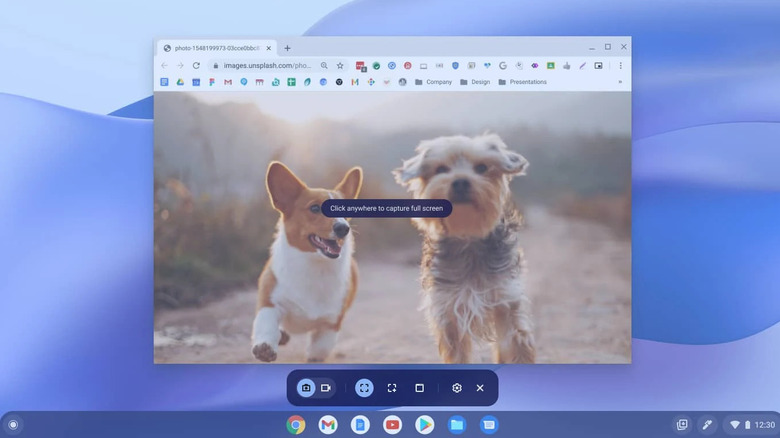Switch to screenshot camera mode
The height and width of the screenshot is (438, 780).
306,388
